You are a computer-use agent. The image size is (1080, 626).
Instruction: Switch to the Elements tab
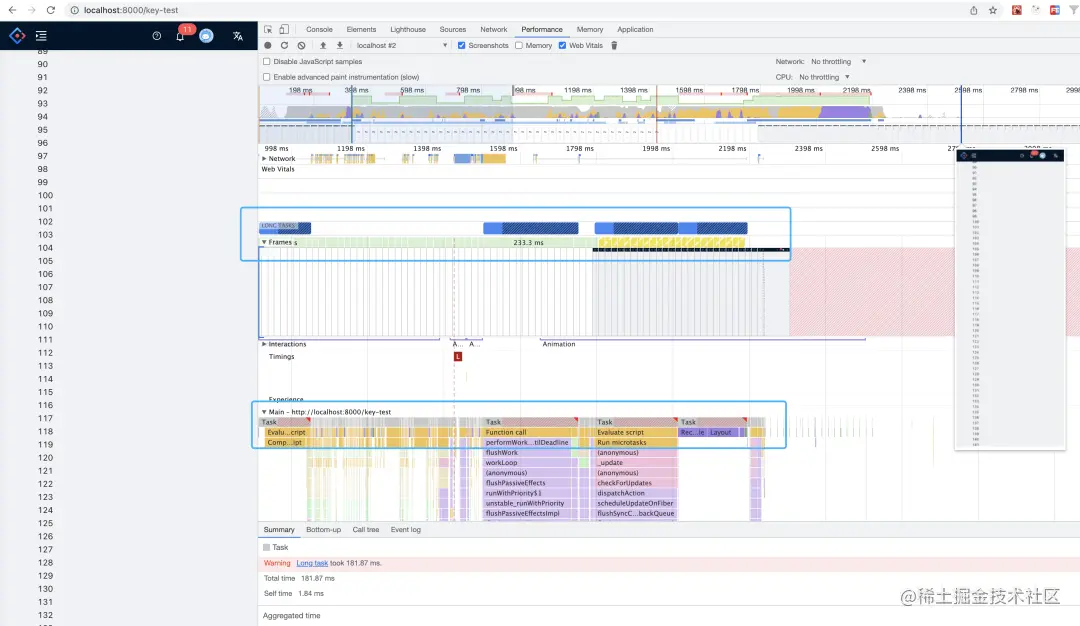tap(361, 30)
